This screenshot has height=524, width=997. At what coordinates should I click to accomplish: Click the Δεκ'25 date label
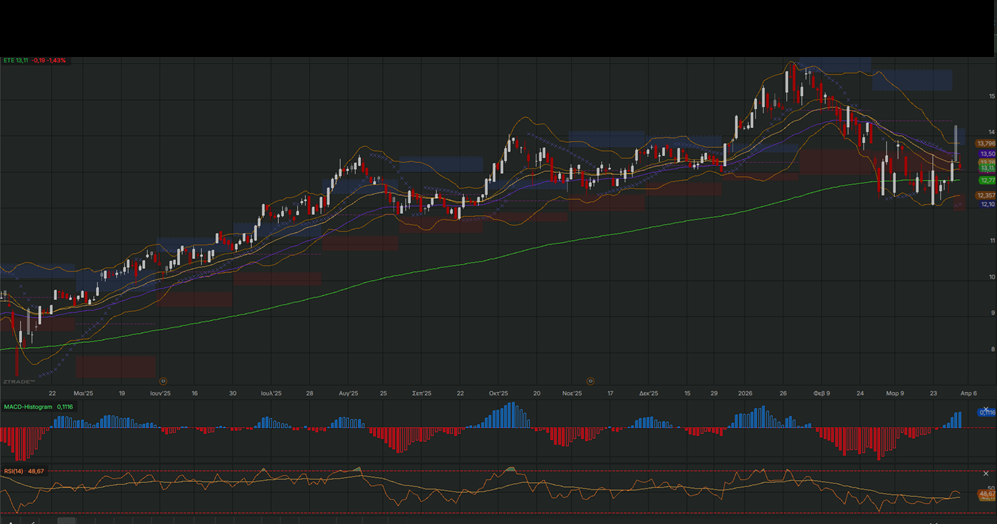[x=649, y=394]
